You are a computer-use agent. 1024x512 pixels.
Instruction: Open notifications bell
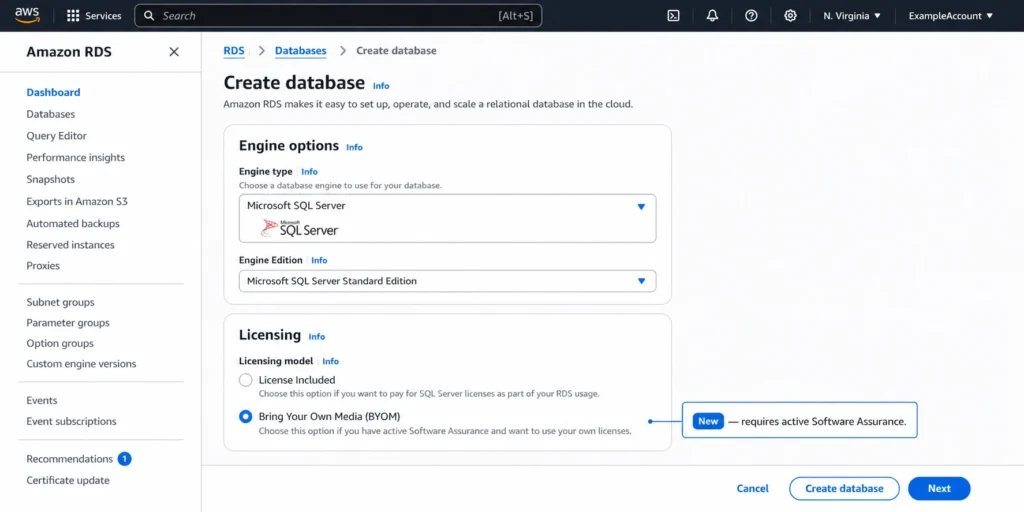712,16
